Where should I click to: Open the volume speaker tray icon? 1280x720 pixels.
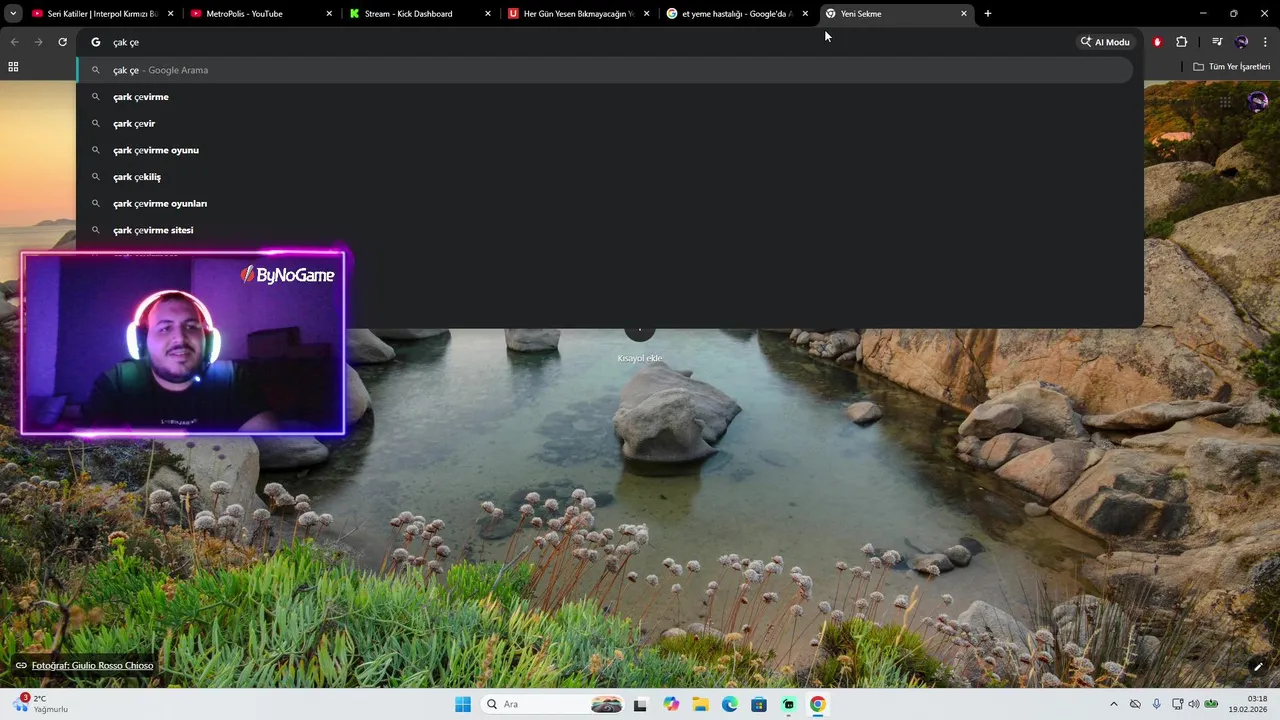(x=1193, y=704)
